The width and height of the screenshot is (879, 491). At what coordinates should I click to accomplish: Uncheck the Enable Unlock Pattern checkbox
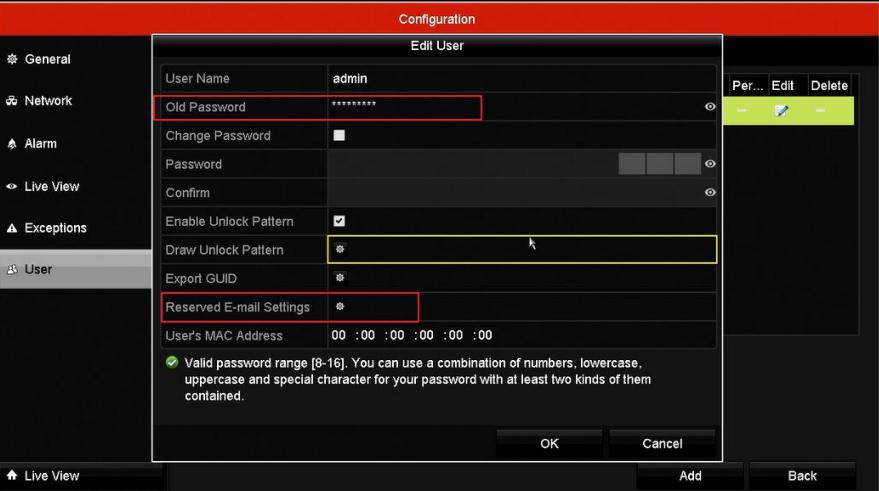(339, 220)
